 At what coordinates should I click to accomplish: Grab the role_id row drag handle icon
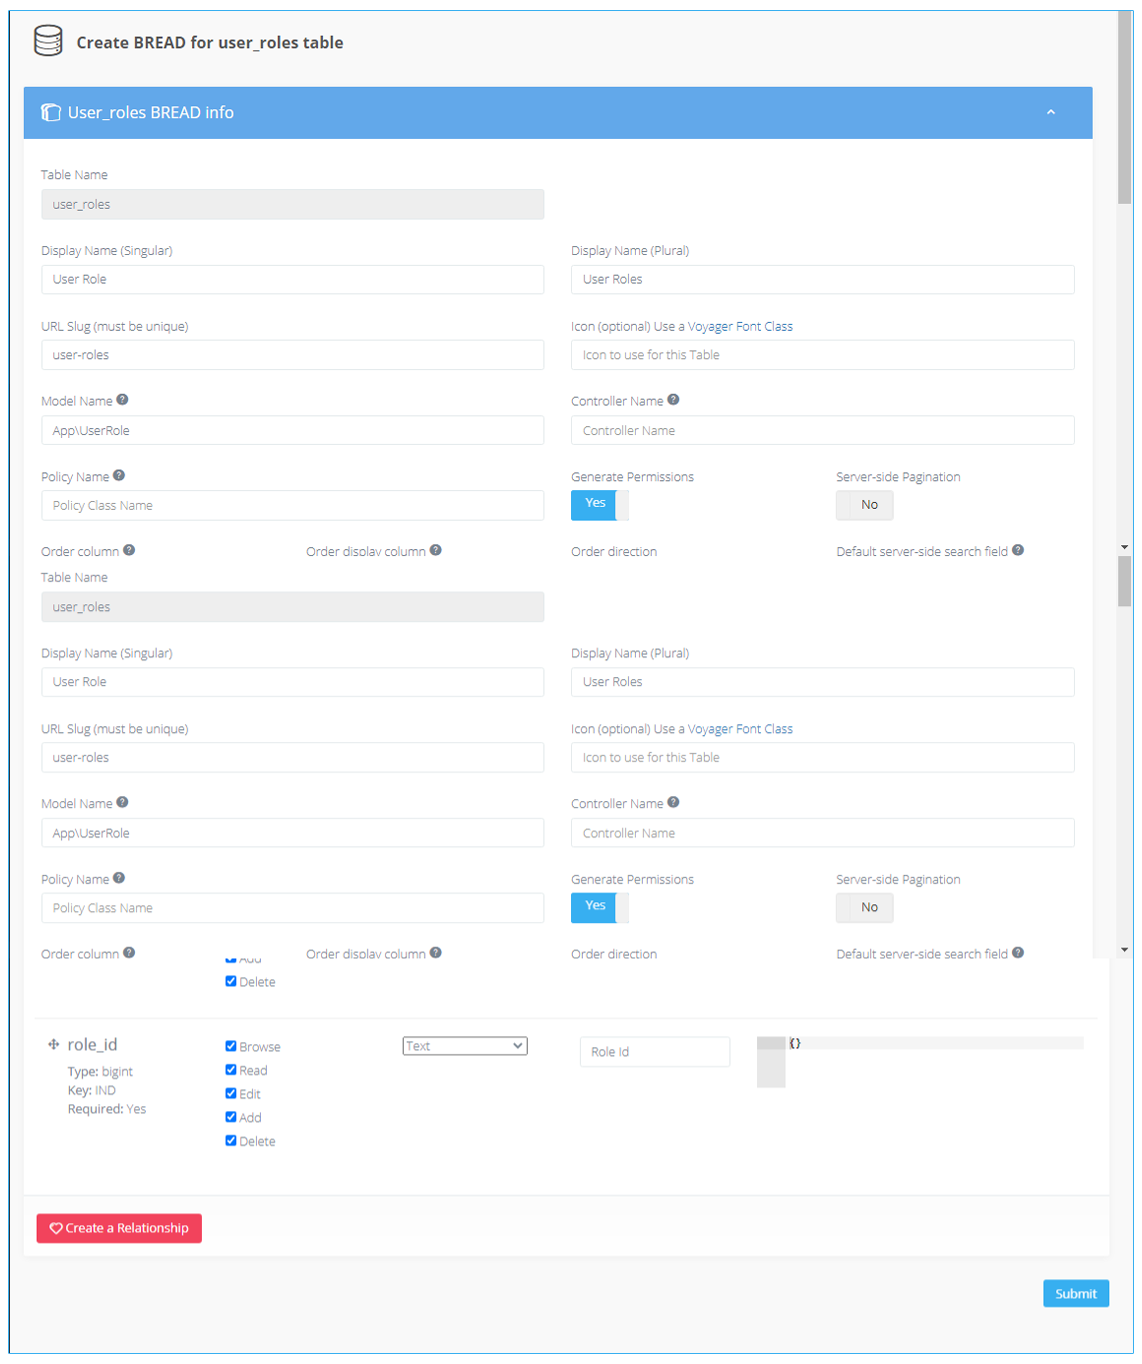pos(53,1044)
